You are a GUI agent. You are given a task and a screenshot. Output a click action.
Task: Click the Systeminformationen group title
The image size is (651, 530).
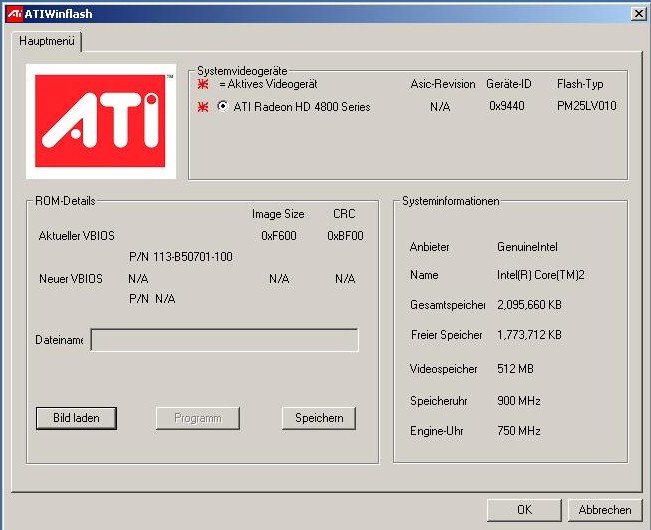pyautogui.click(x=450, y=201)
